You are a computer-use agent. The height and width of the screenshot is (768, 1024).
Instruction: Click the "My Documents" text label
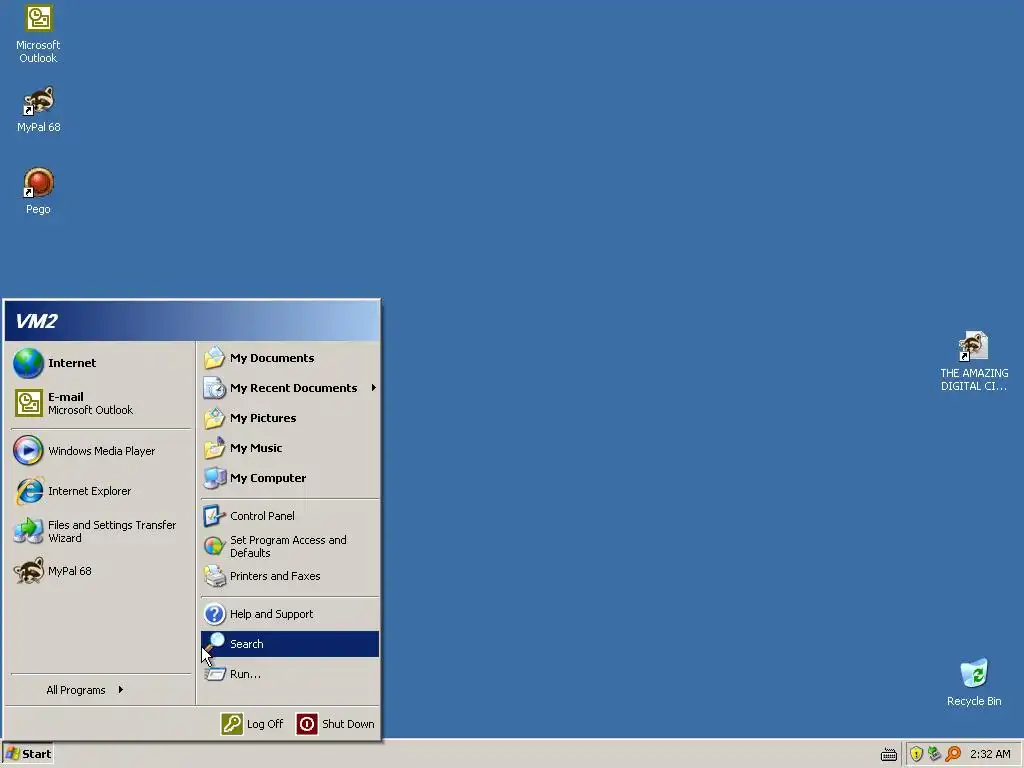[x=272, y=358]
